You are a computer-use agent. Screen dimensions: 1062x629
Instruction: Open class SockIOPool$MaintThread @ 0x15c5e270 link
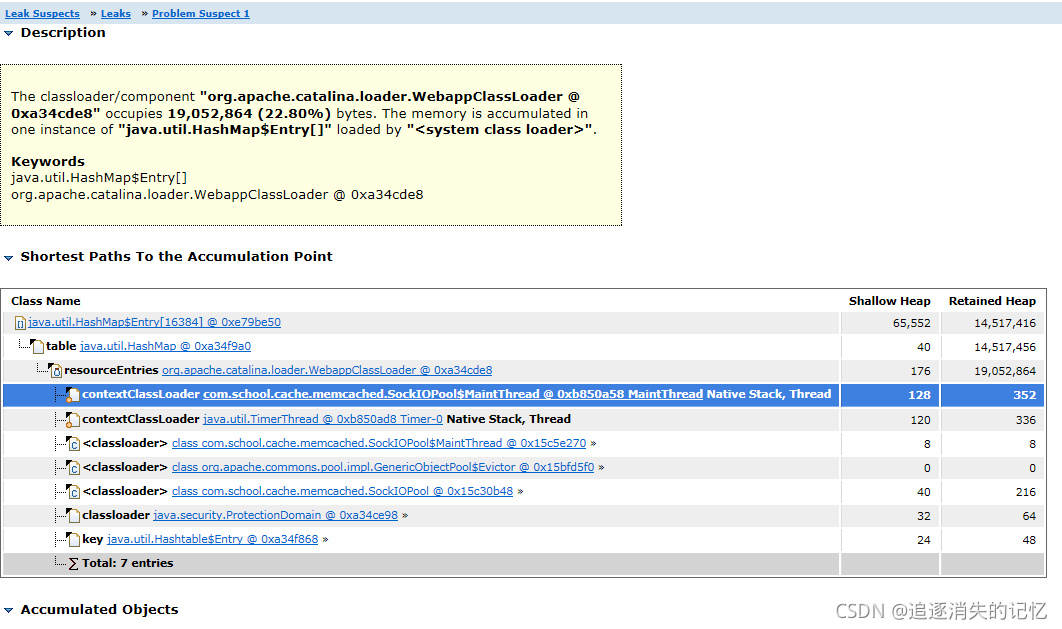(x=379, y=443)
